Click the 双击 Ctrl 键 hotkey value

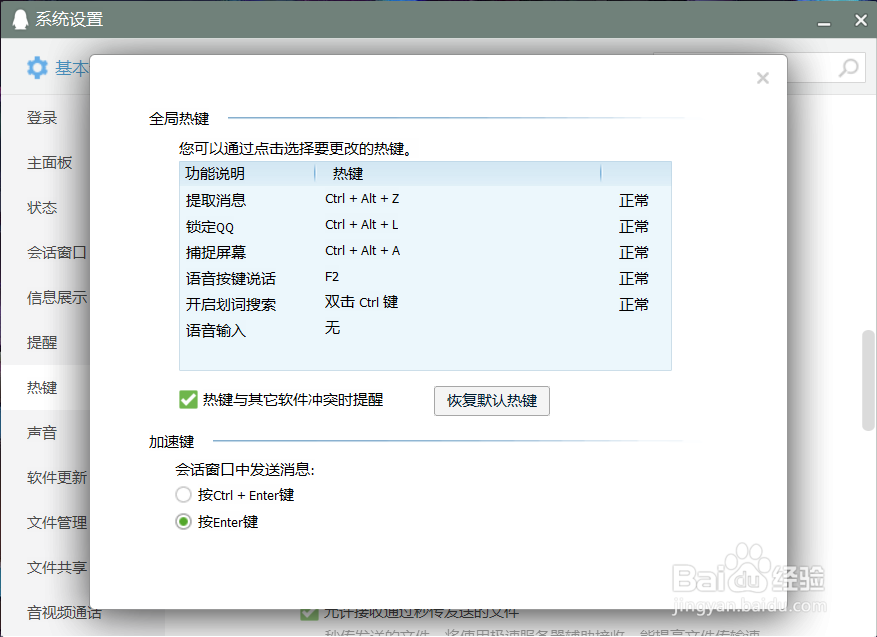tap(361, 302)
